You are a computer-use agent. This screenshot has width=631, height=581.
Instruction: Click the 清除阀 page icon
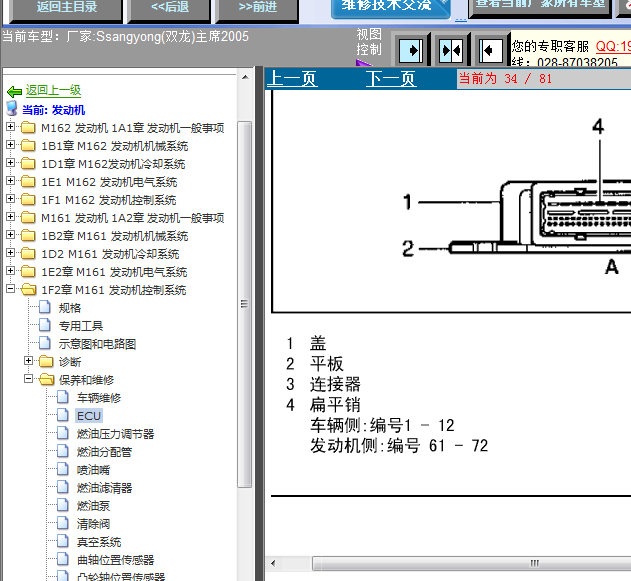click(63, 523)
